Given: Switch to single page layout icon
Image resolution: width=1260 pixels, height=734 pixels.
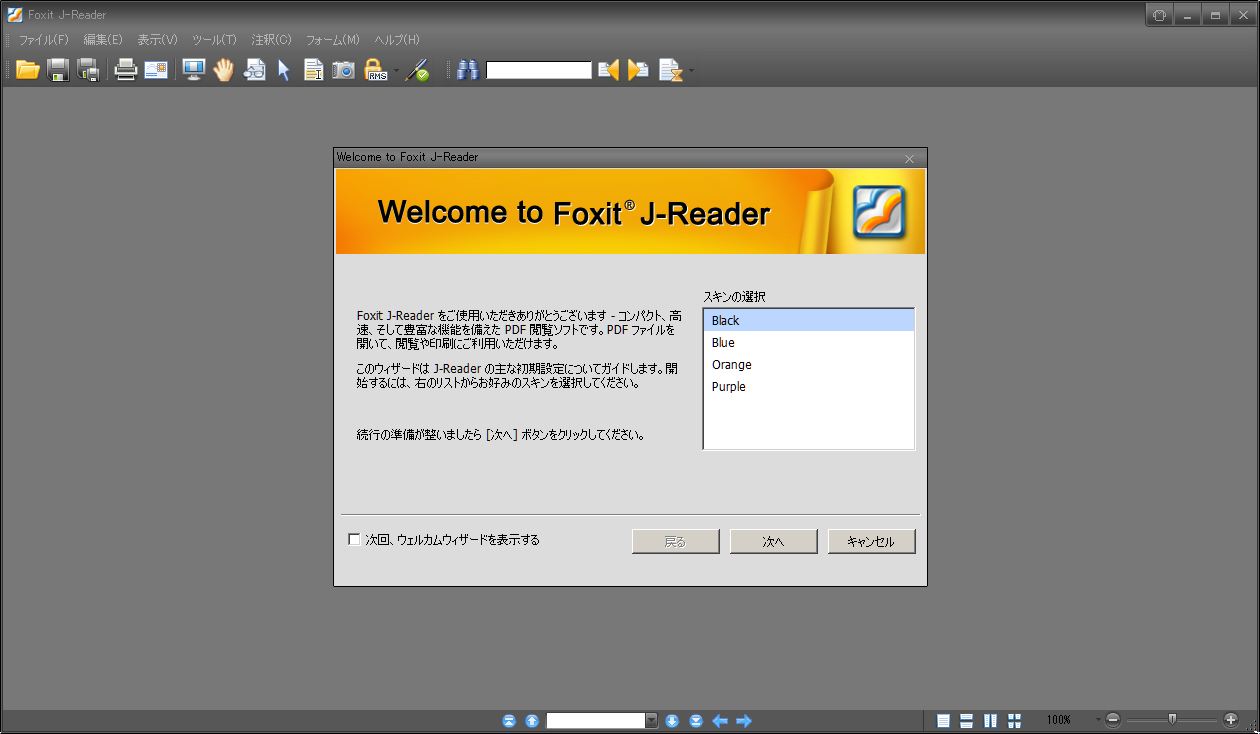Looking at the screenshot, I should 943,721.
